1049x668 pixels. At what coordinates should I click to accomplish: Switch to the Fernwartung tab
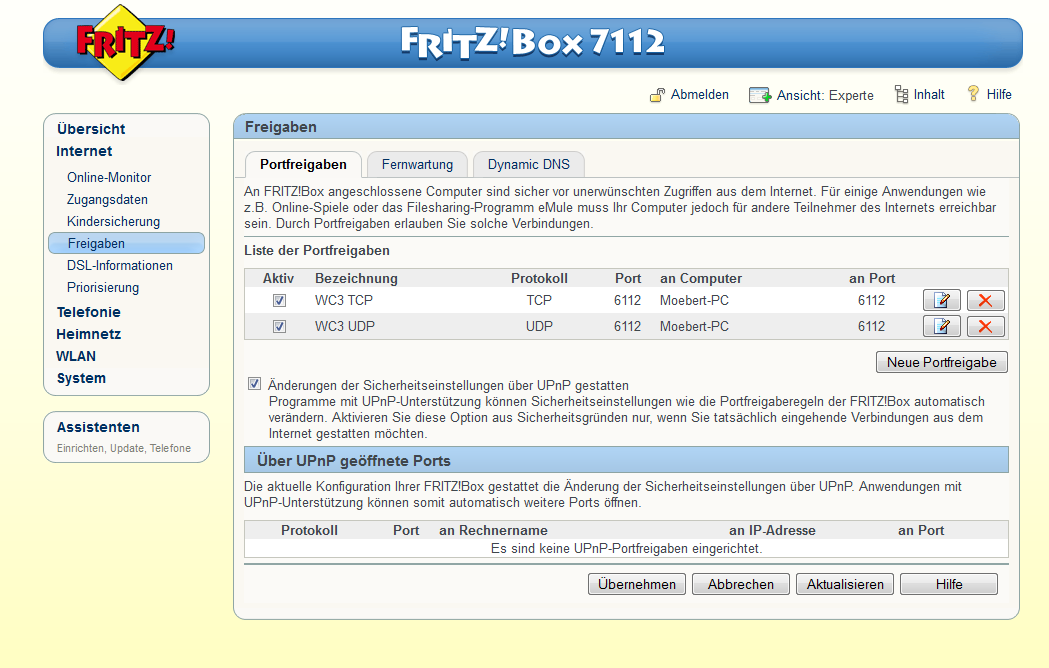pos(417,165)
